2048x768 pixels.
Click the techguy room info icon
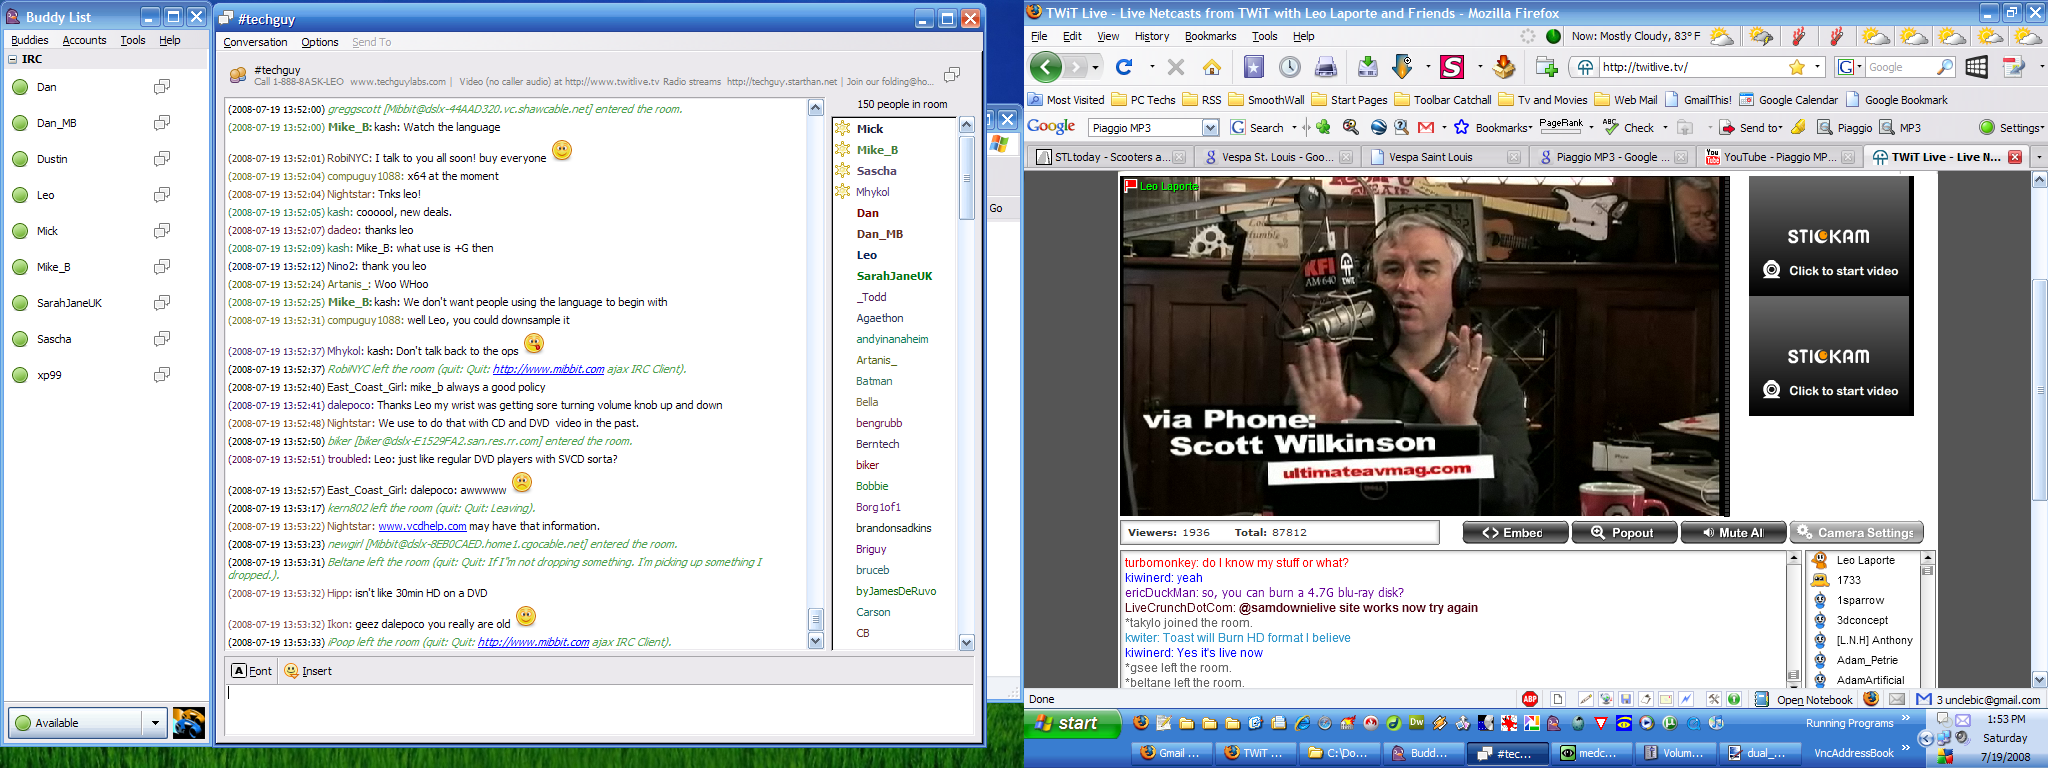[x=952, y=74]
